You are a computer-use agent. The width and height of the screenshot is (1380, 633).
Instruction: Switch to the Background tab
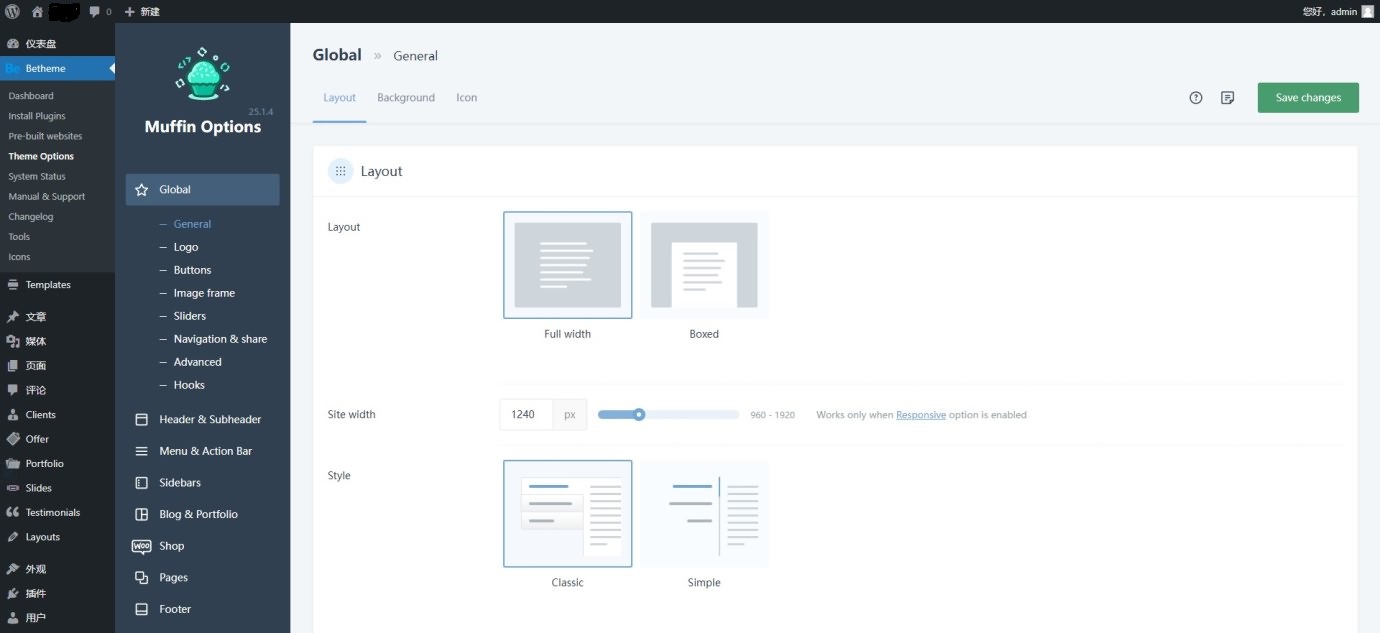point(406,98)
